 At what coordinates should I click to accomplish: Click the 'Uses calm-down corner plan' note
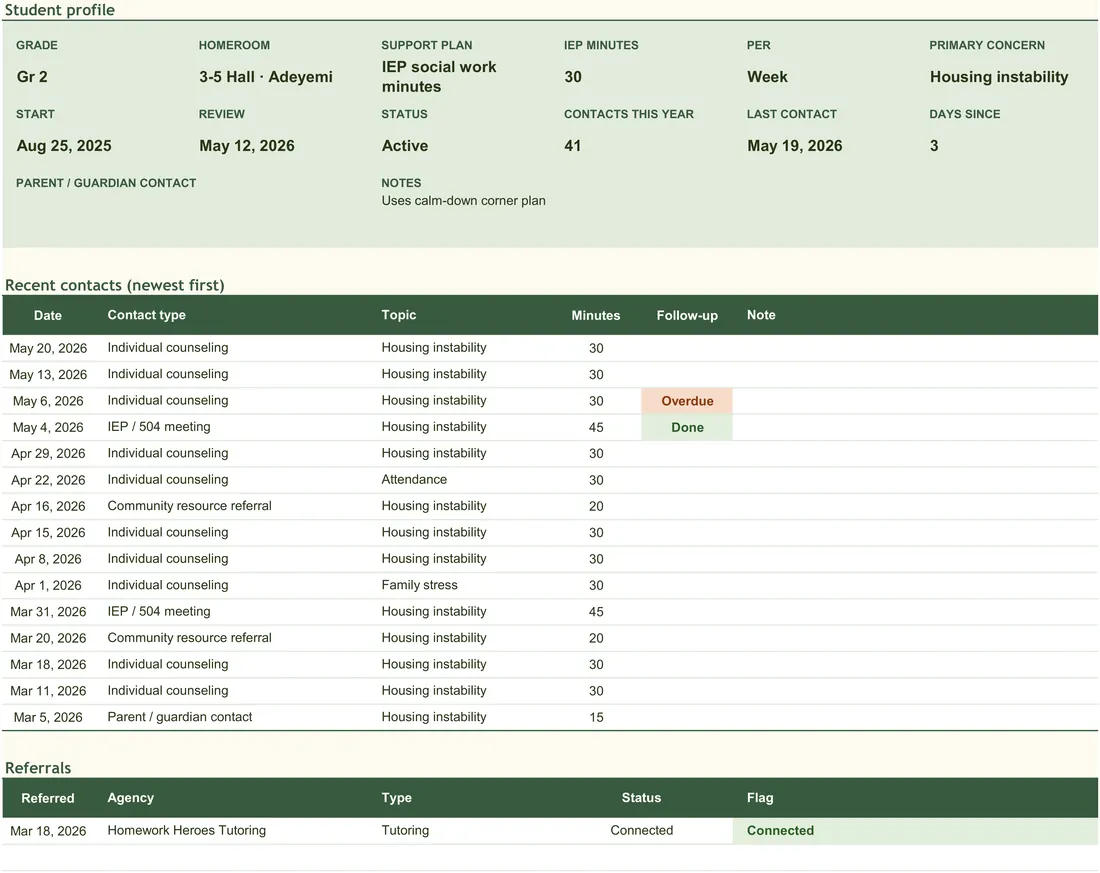(x=464, y=201)
